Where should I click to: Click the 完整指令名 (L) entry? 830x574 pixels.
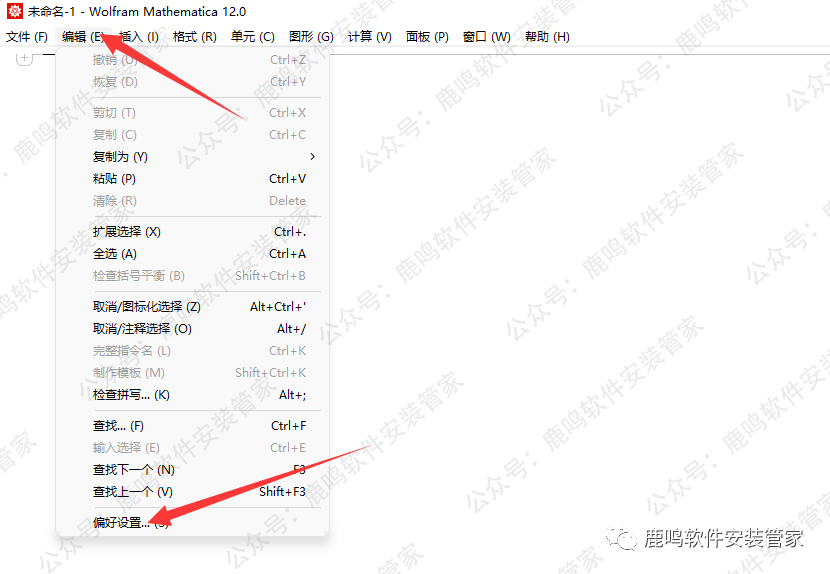click(x=193, y=351)
